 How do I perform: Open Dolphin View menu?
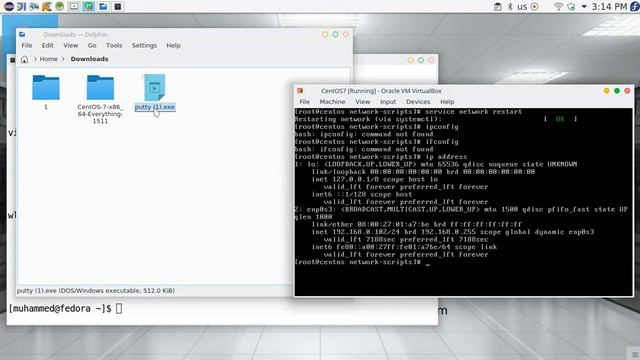tap(71, 45)
